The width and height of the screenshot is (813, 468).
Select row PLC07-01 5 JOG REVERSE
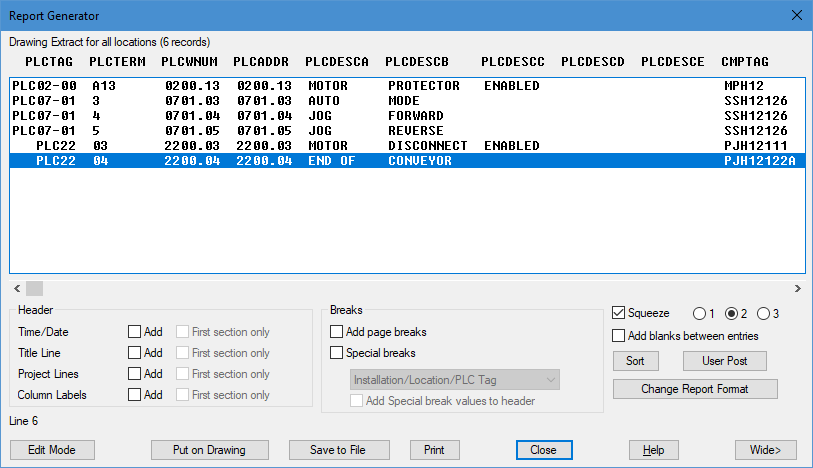pos(407,131)
